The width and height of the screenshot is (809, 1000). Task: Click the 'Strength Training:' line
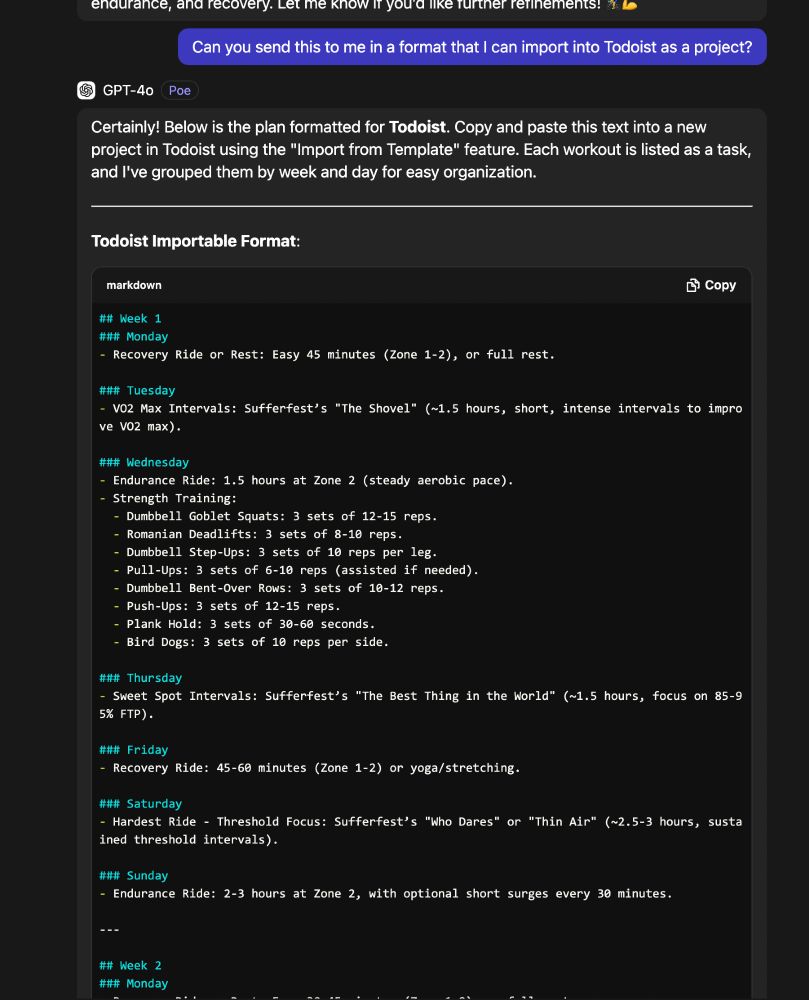coord(168,498)
